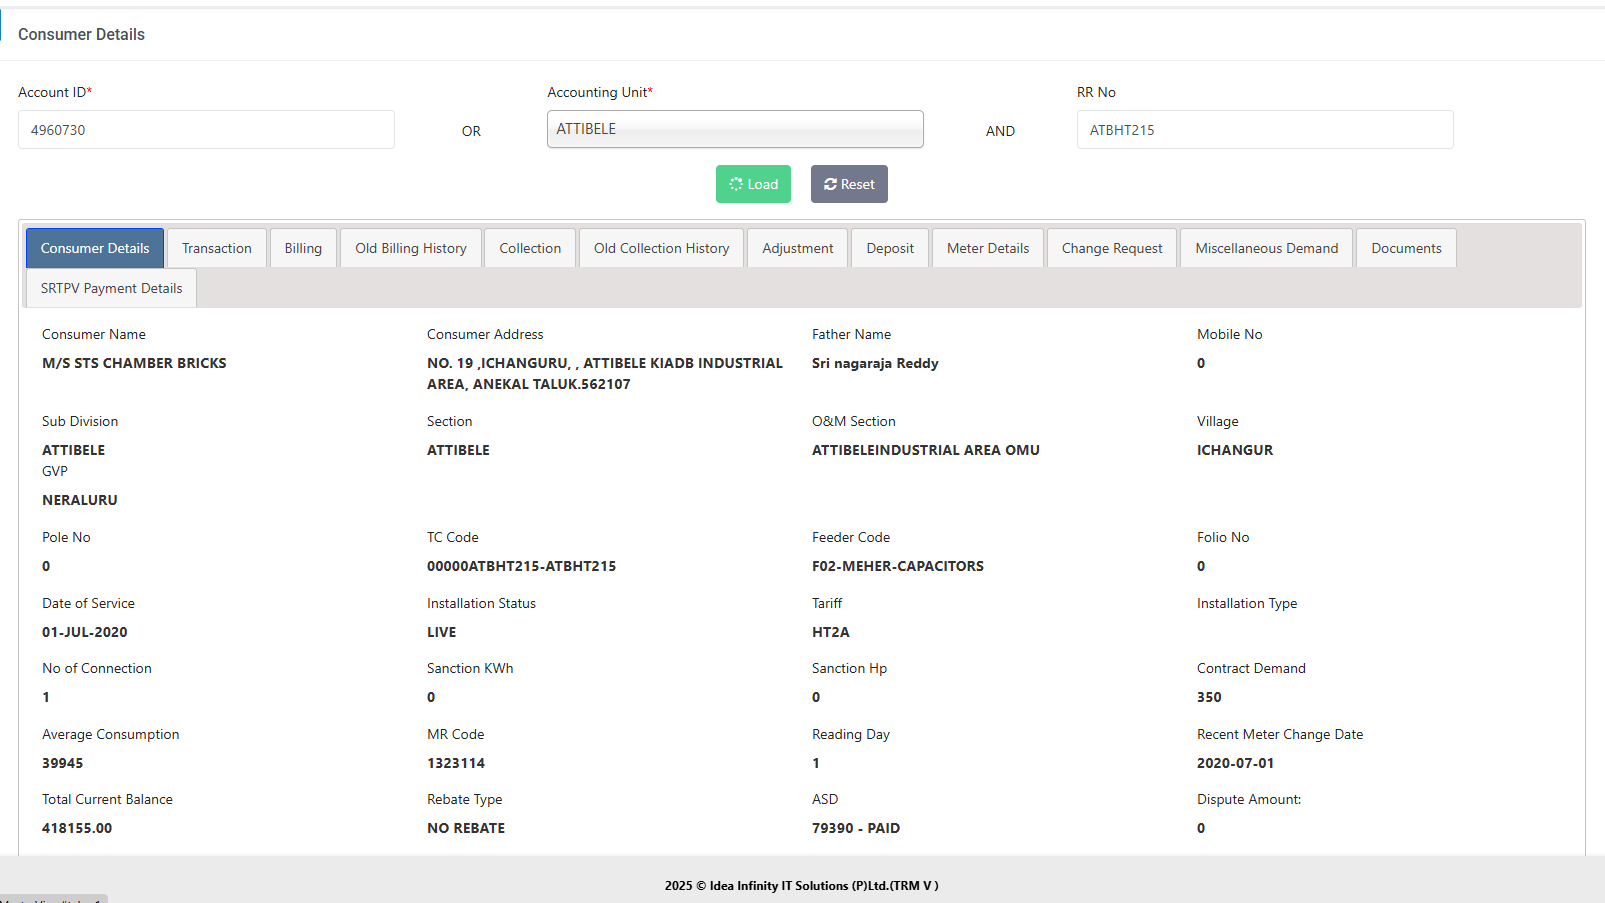Go to the Collection tab
The image size is (1605, 903).
[530, 248]
